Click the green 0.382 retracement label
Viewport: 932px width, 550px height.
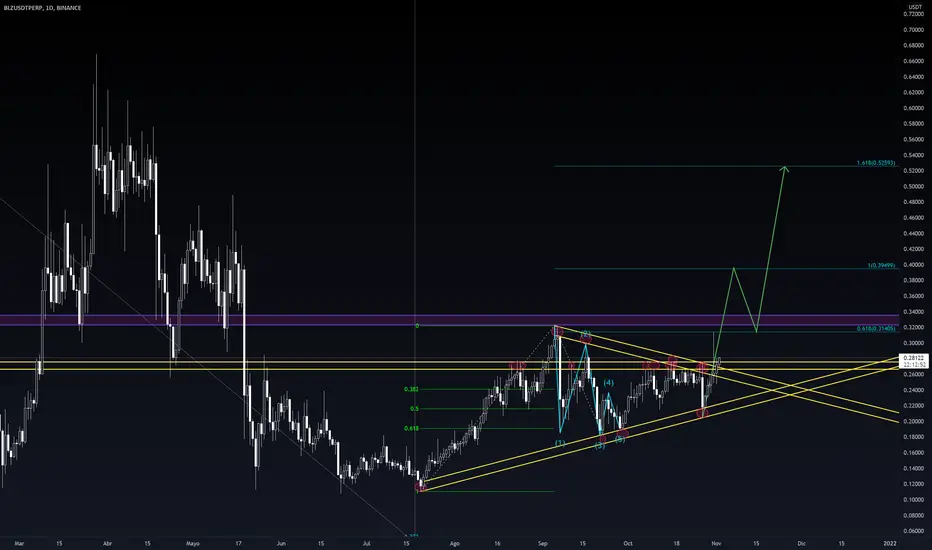(411, 389)
